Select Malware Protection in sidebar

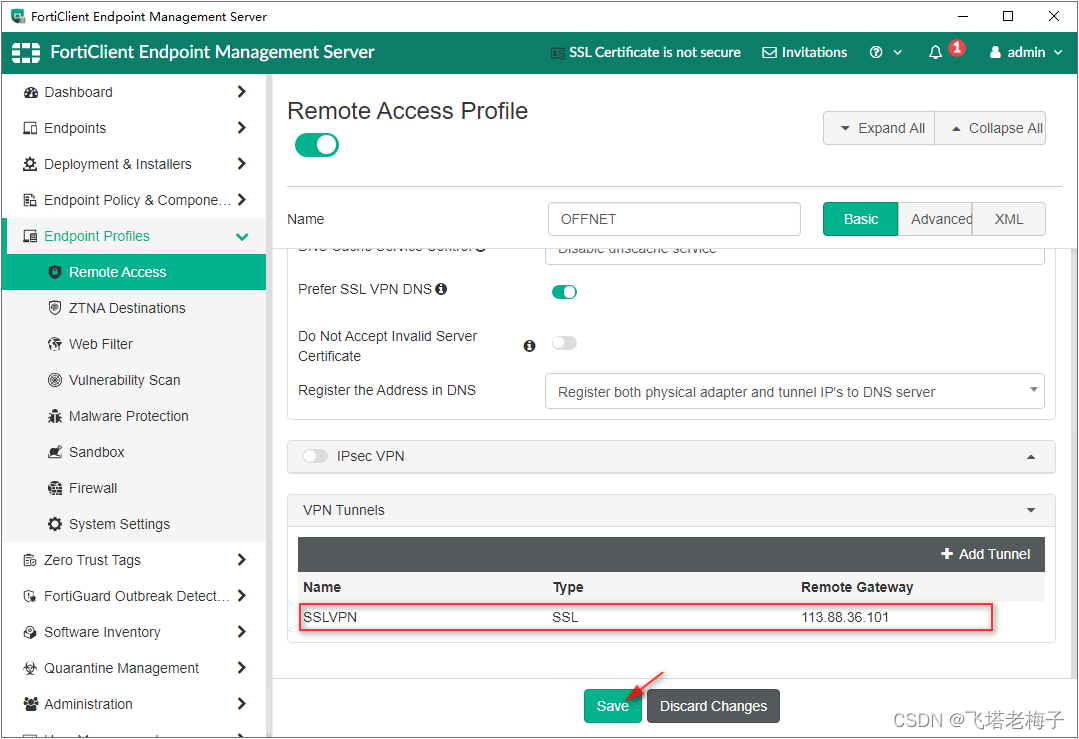[129, 416]
